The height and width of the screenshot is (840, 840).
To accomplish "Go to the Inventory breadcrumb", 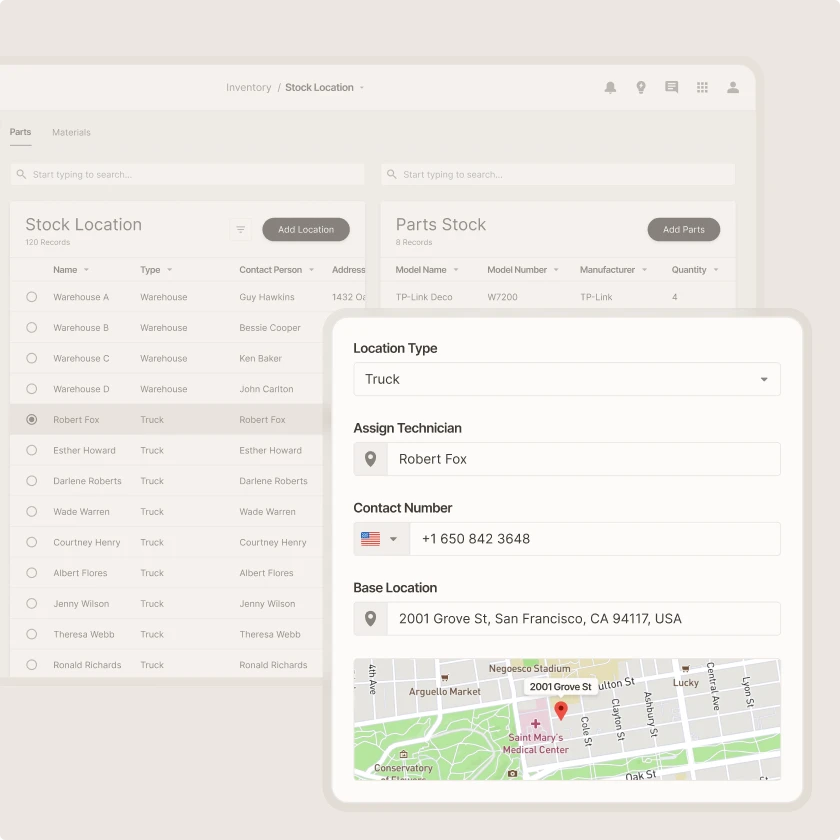I will 249,87.
